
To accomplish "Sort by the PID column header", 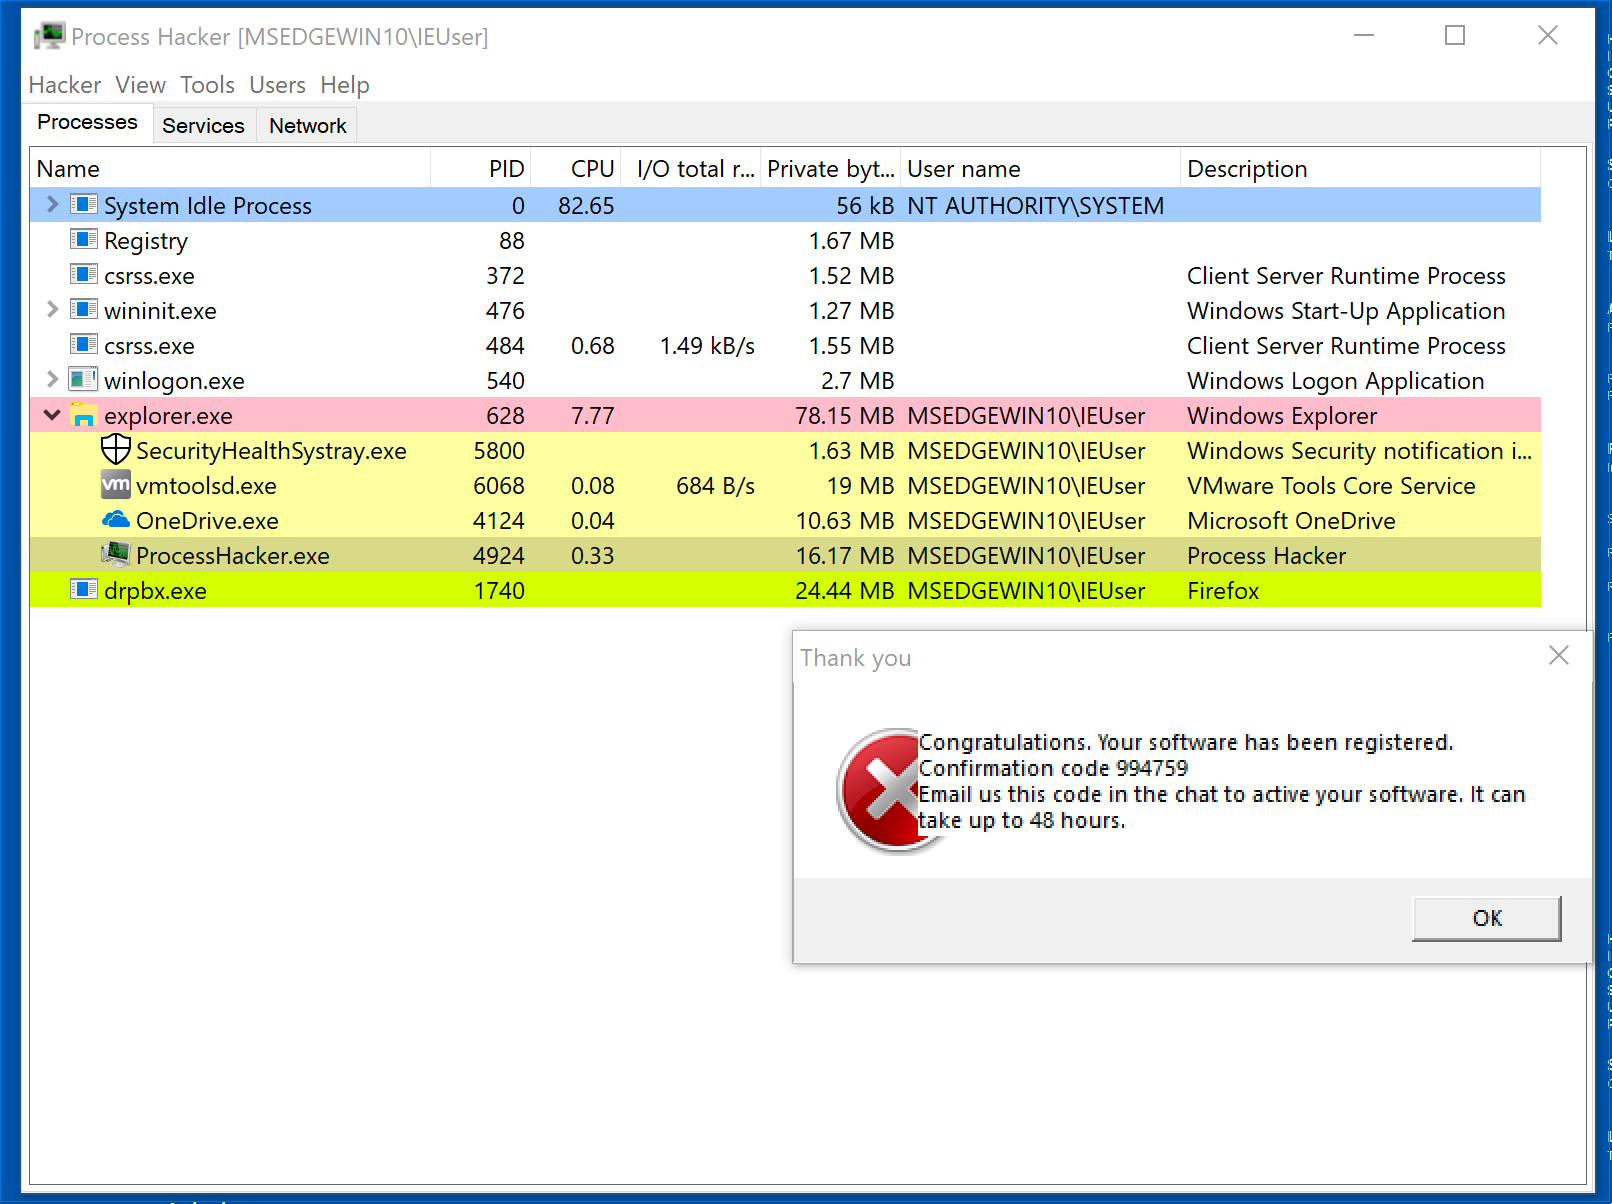I will click(481, 169).
